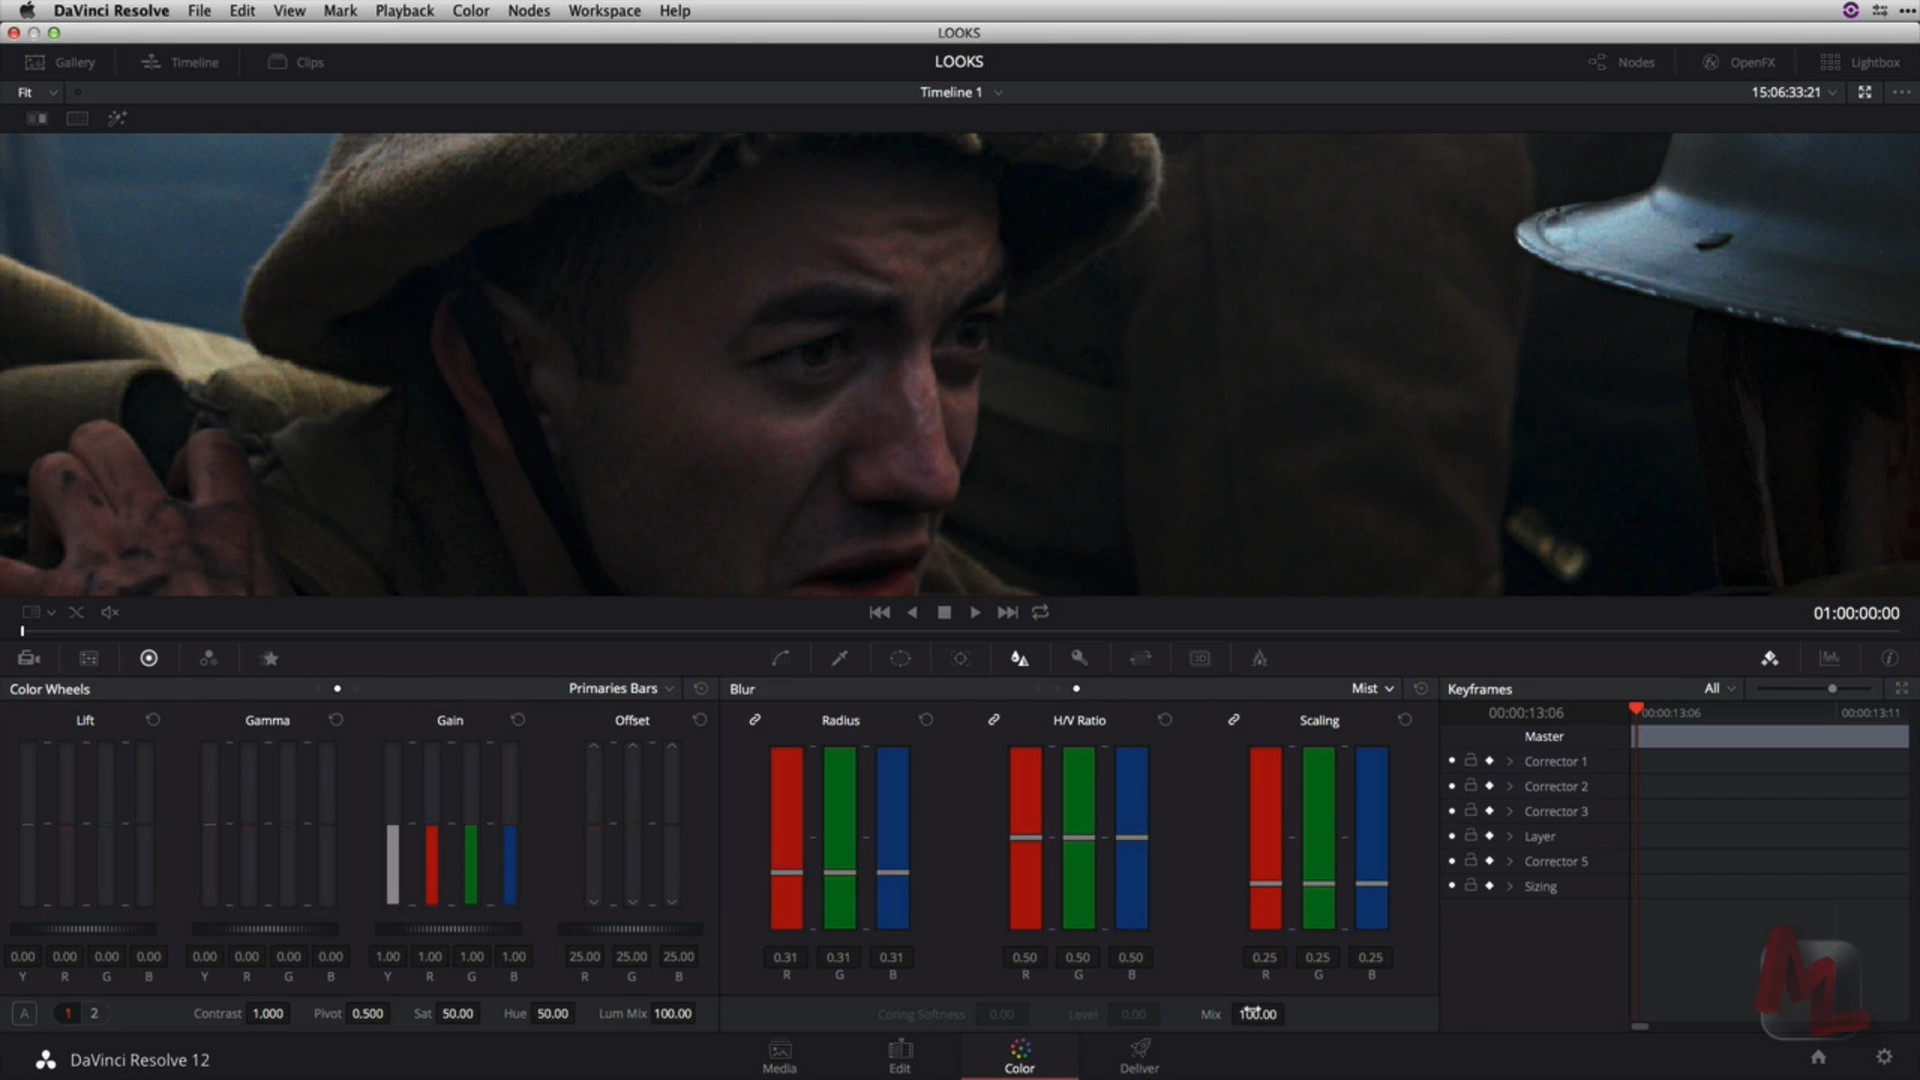Image resolution: width=1920 pixels, height=1080 pixels.
Task: Switch to the Edit page
Action: pyautogui.click(x=900, y=1056)
